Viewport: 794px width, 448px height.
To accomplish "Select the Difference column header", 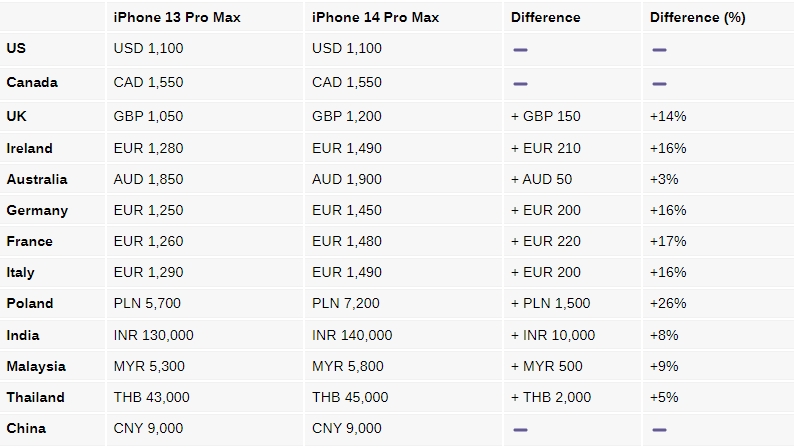I will pyautogui.click(x=545, y=17).
